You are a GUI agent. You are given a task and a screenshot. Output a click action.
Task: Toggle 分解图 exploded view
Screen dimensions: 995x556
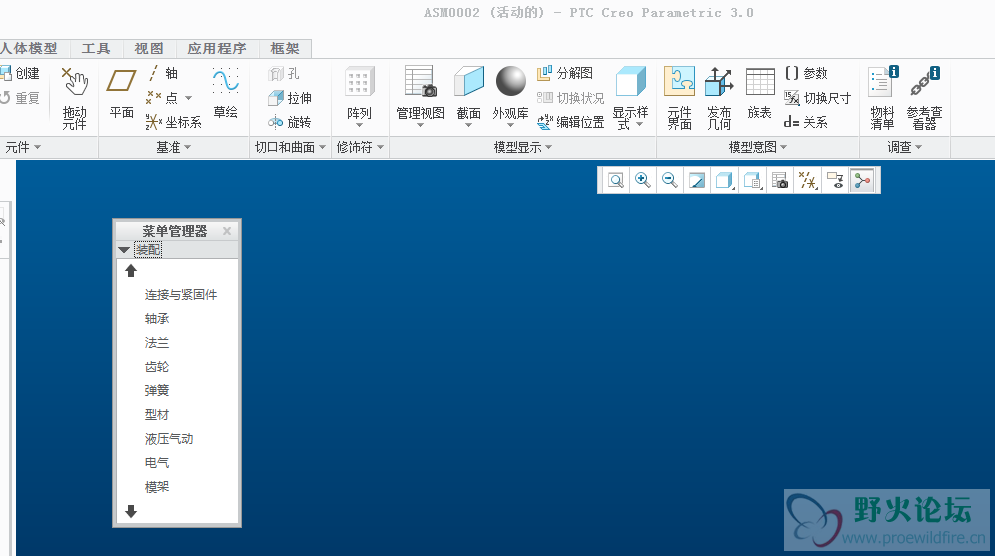pyautogui.click(x=565, y=73)
